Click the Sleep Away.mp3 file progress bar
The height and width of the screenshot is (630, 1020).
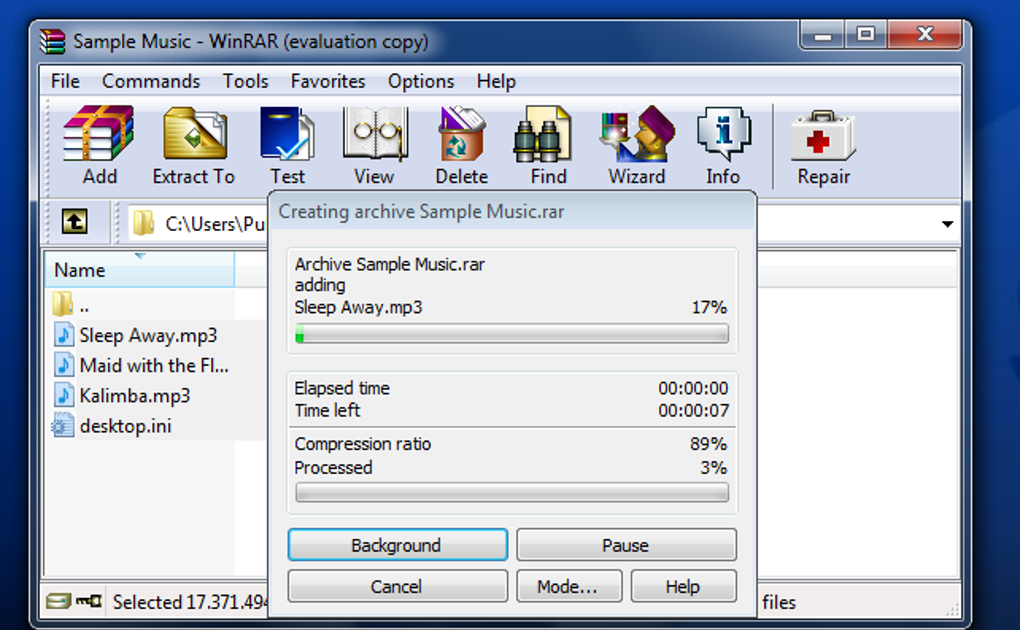(512, 334)
